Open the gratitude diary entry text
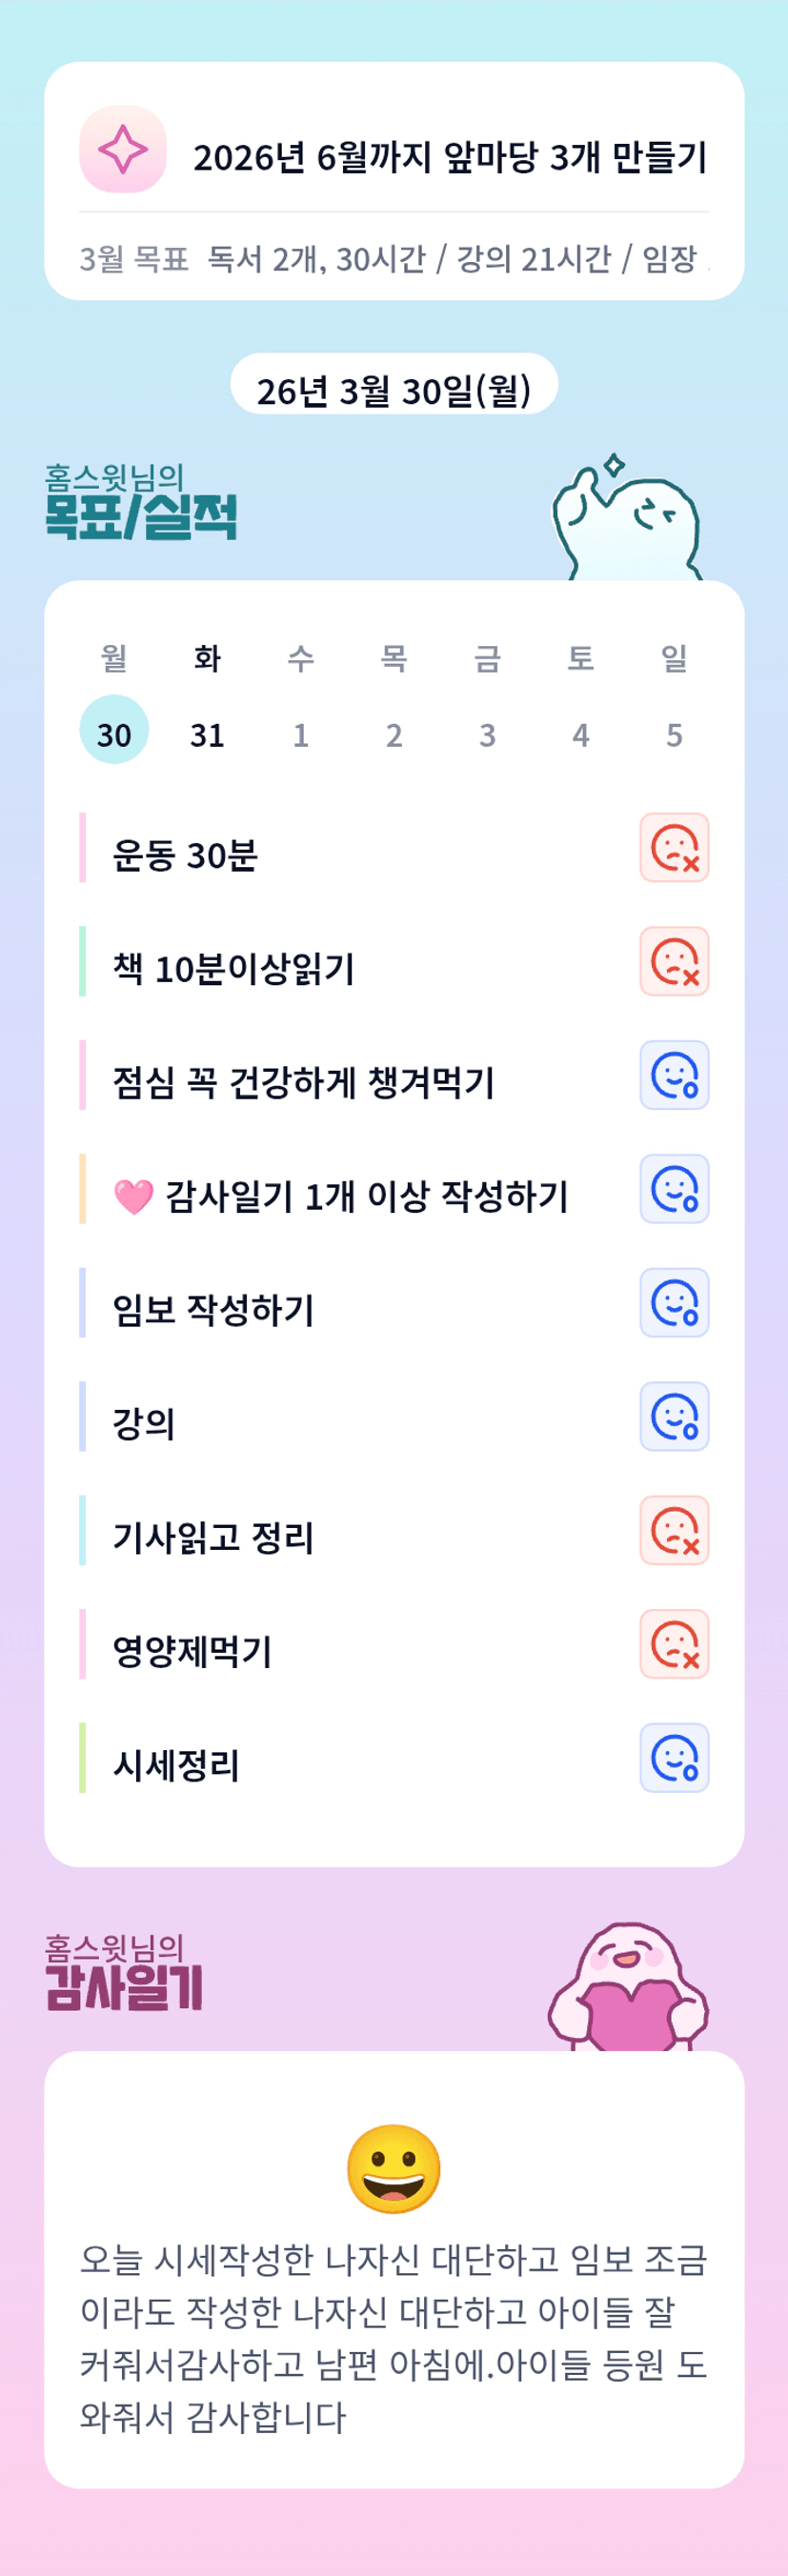Screen dimensions: 788x2576 394,2337
